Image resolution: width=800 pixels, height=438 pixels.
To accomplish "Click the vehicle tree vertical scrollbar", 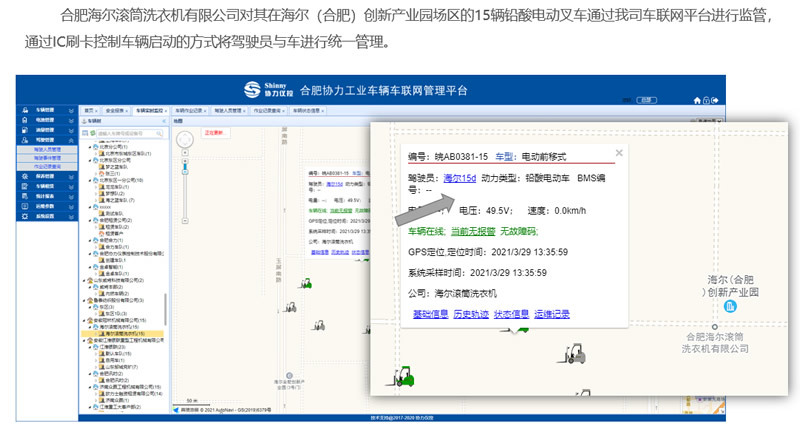I will tap(165, 309).
